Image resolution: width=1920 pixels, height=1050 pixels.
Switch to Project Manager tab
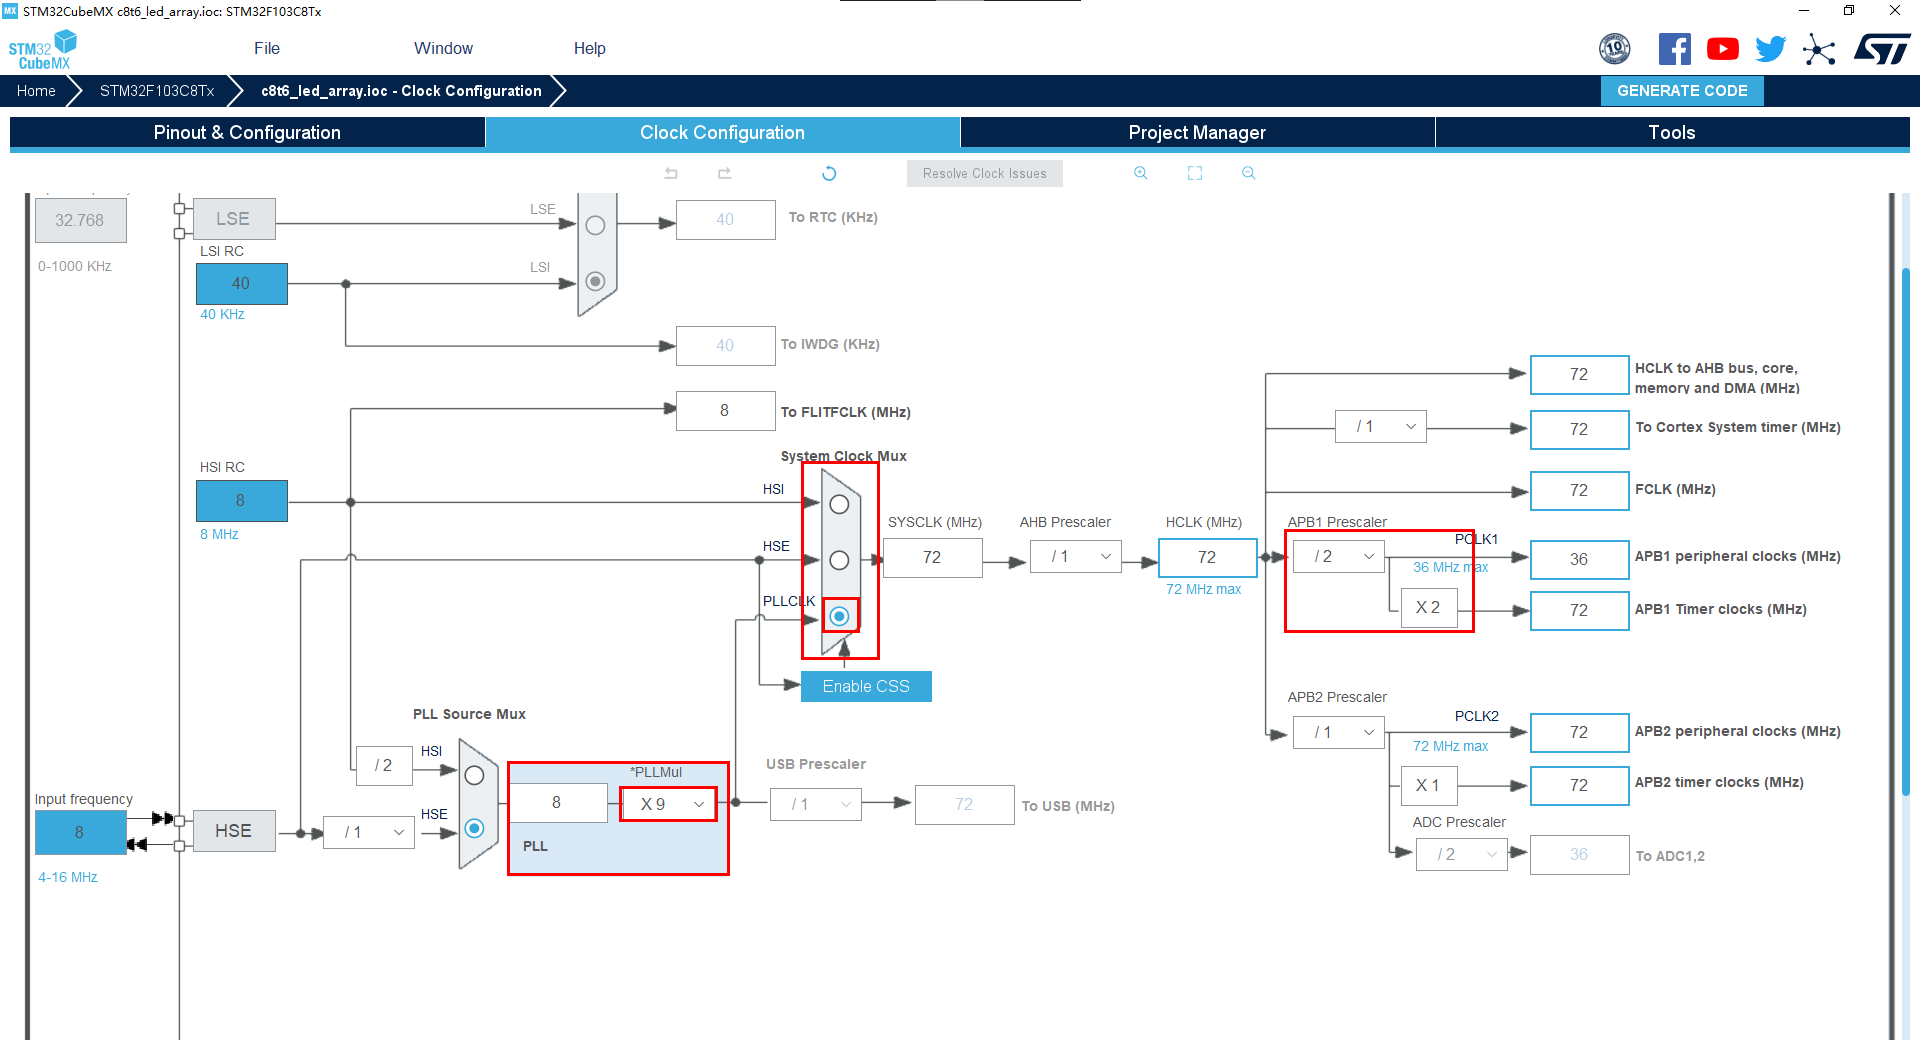(1197, 133)
